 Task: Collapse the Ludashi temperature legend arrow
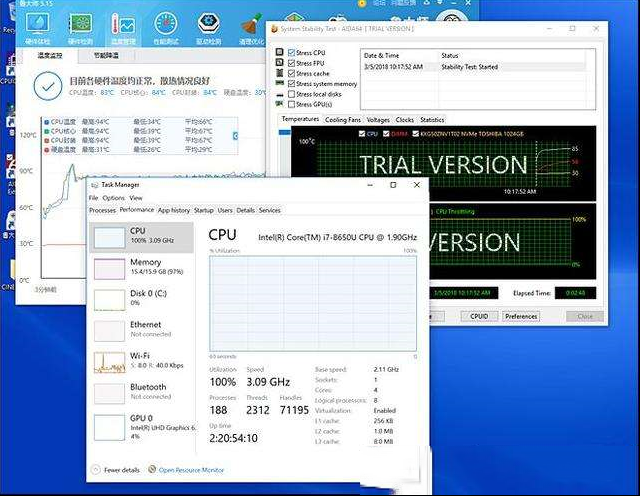pos(236,136)
